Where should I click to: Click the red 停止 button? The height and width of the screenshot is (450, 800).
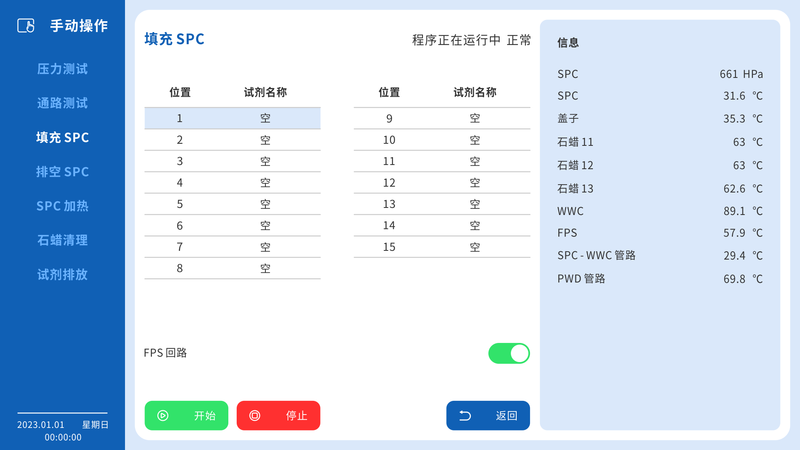click(279, 415)
